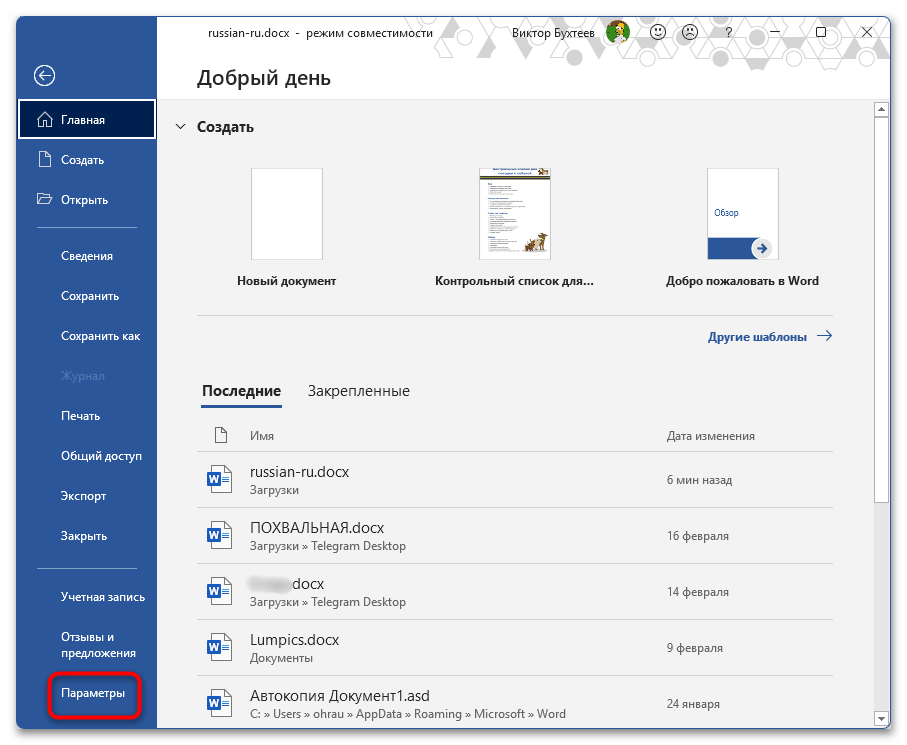Send positive feedback with the smiley face icon
Screen dimensions: 907x745
pyautogui.click(x=658, y=32)
